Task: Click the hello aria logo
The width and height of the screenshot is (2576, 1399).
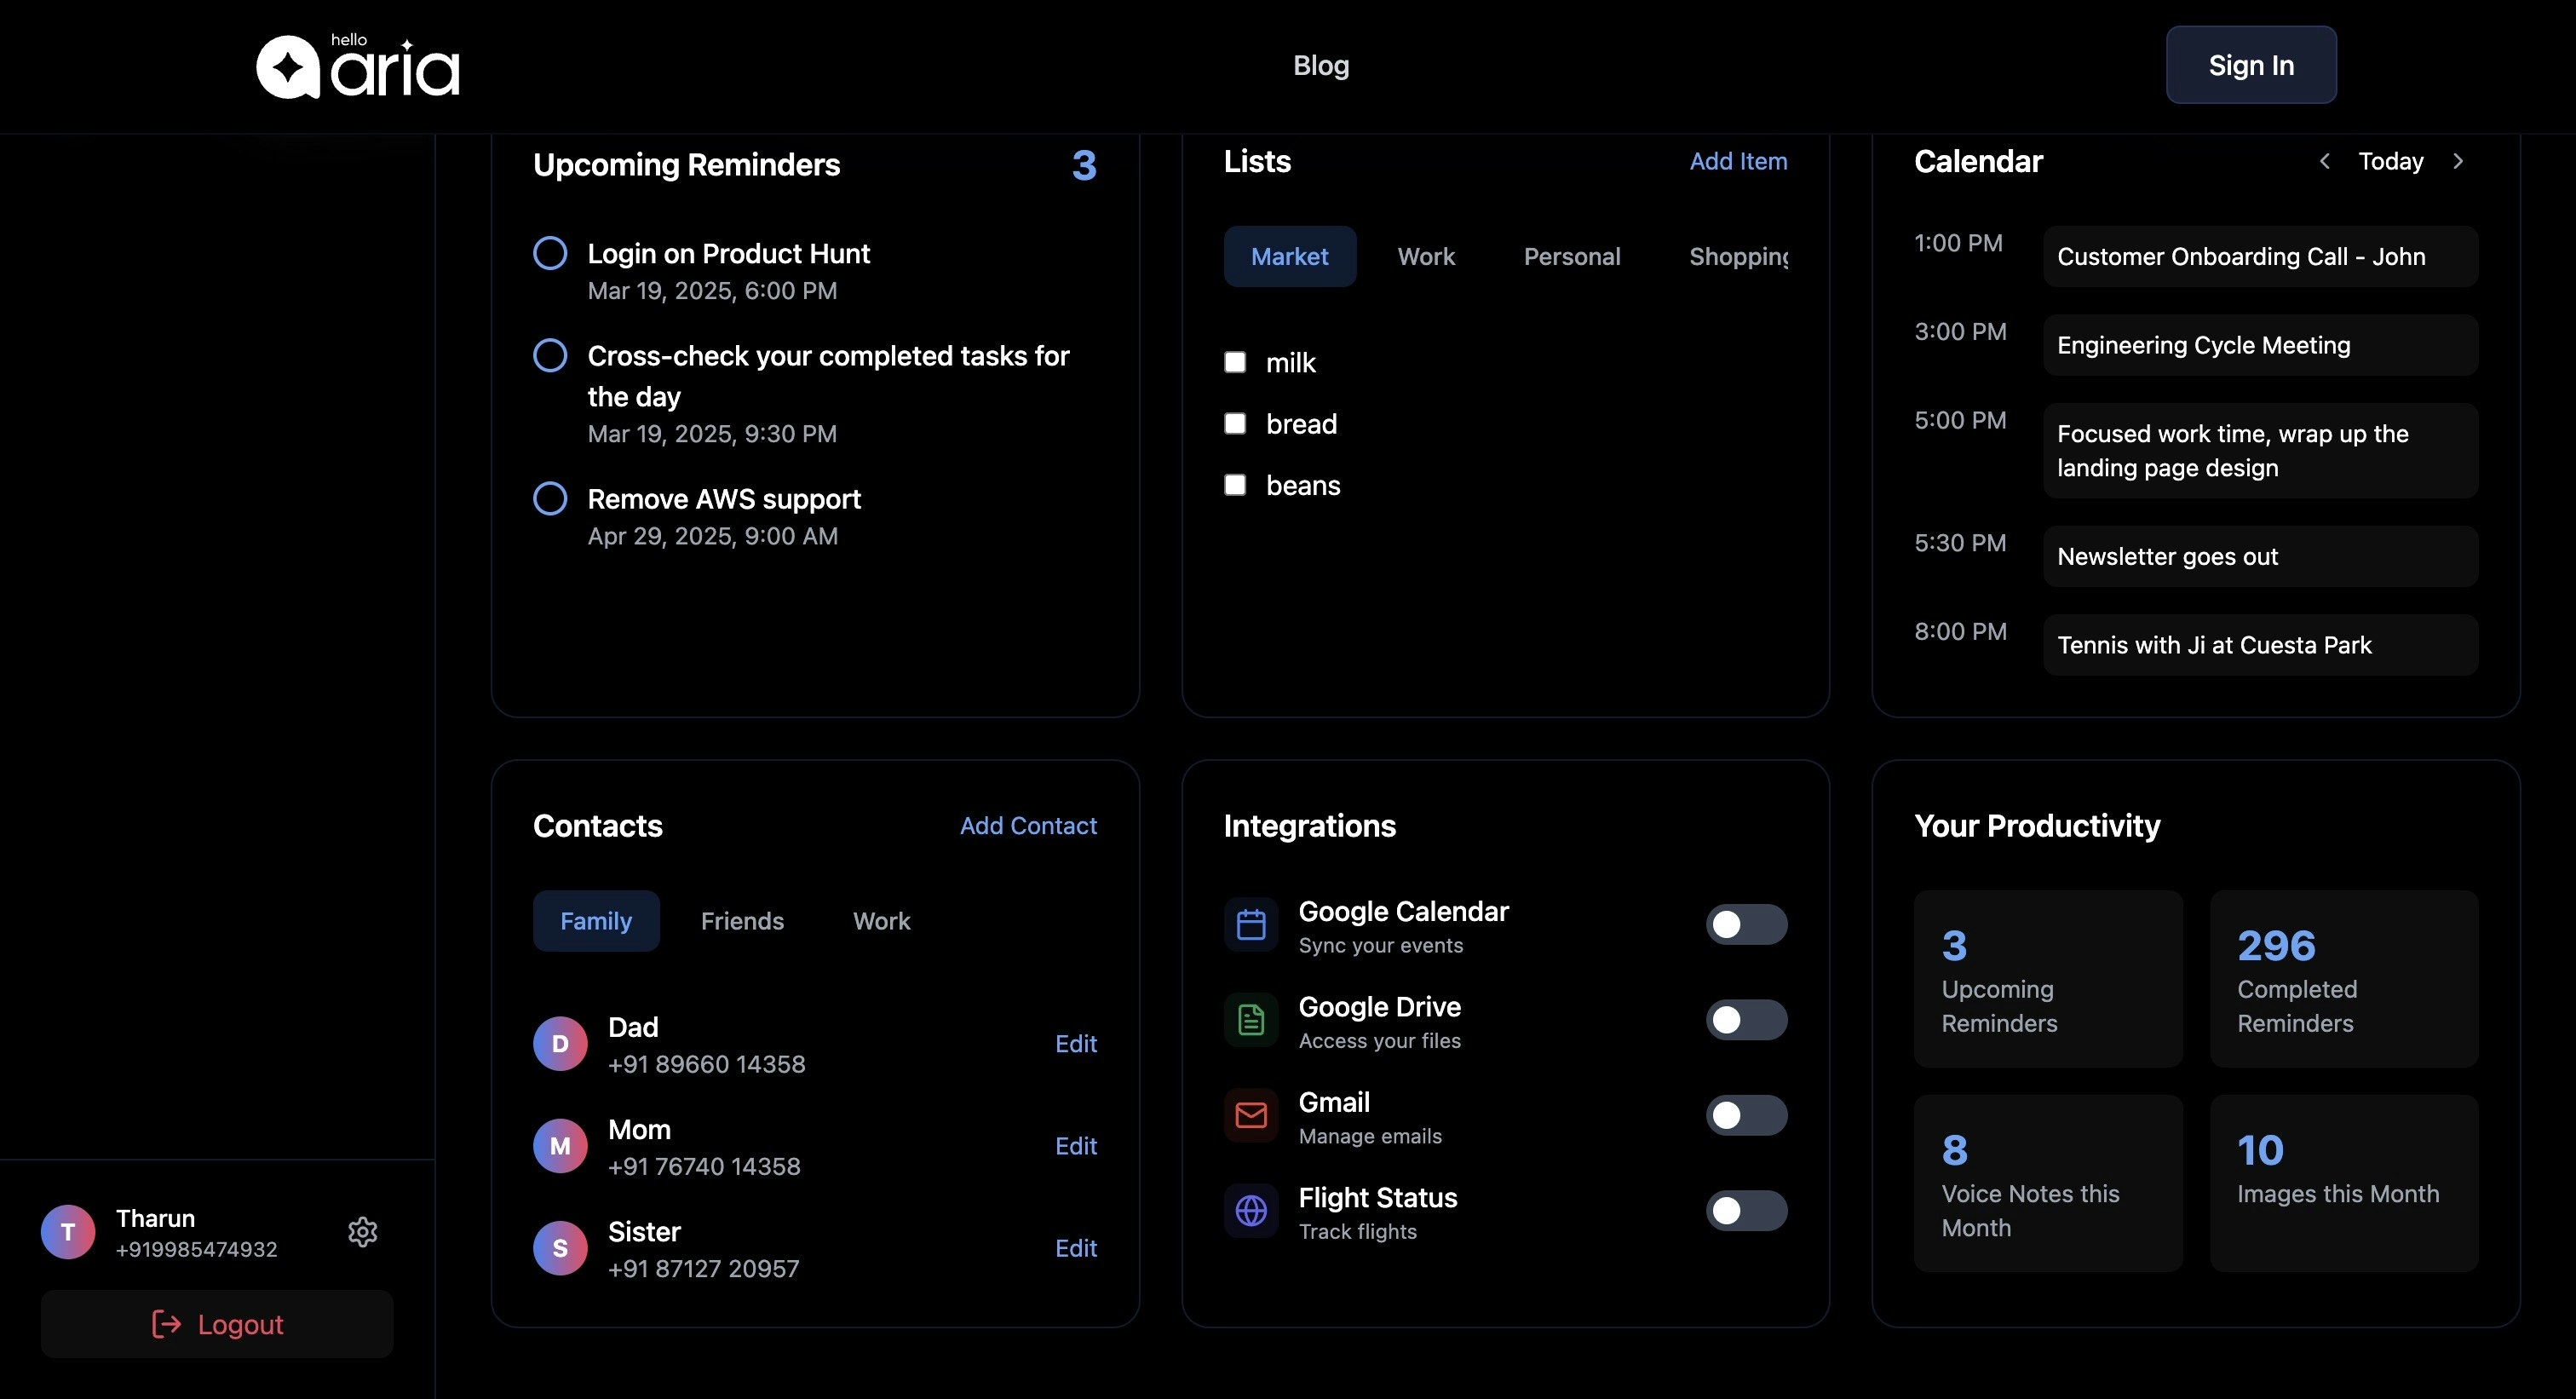Action: tap(357, 67)
